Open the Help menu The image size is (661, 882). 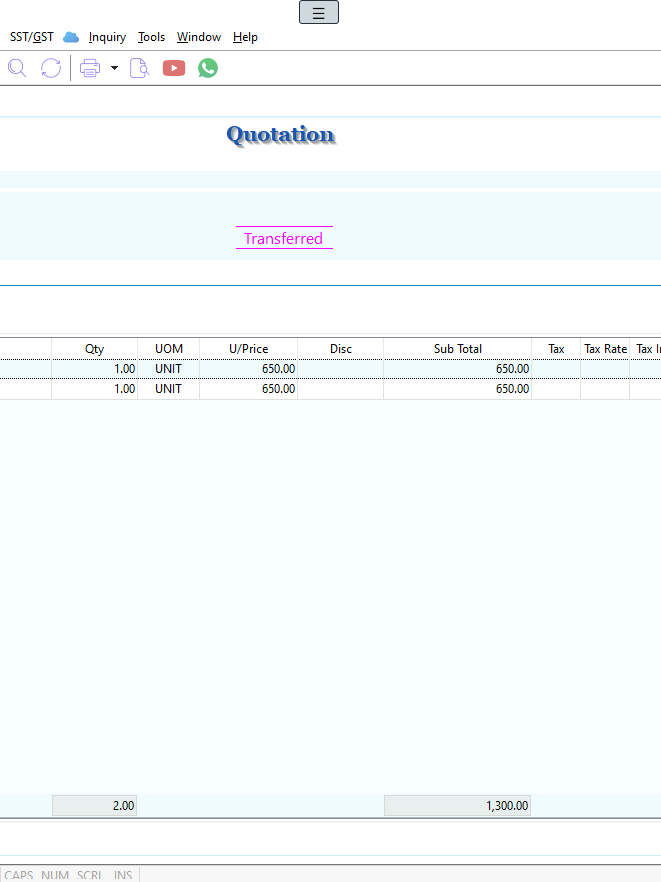(245, 37)
